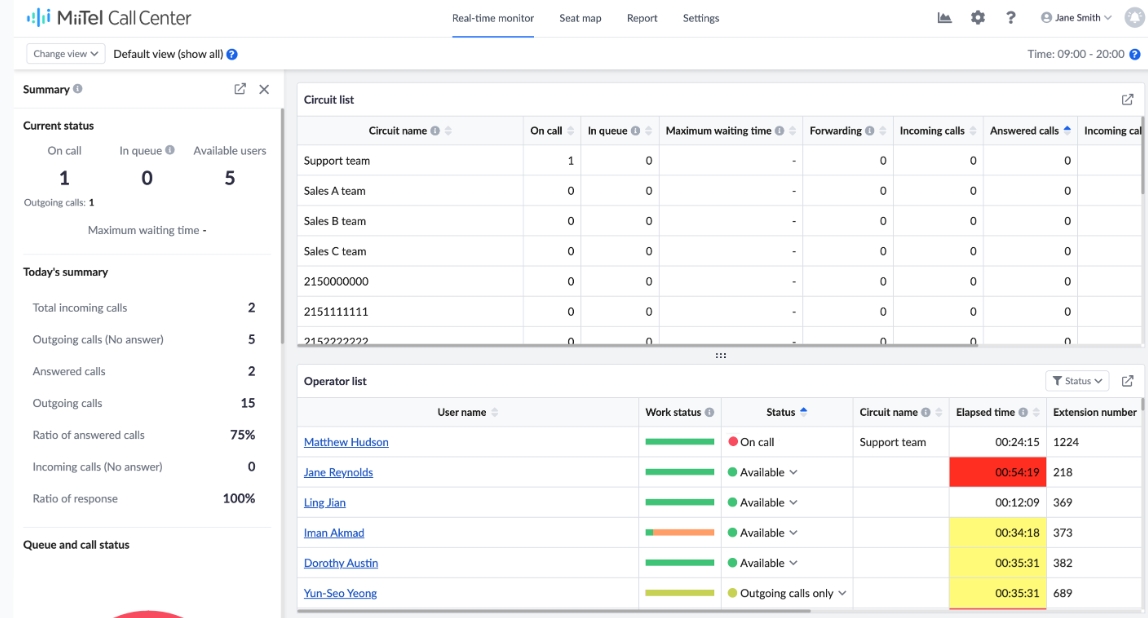Pop out the Operator list panel
Viewport: 1148px width, 618px height.
pyautogui.click(x=1127, y=381)
